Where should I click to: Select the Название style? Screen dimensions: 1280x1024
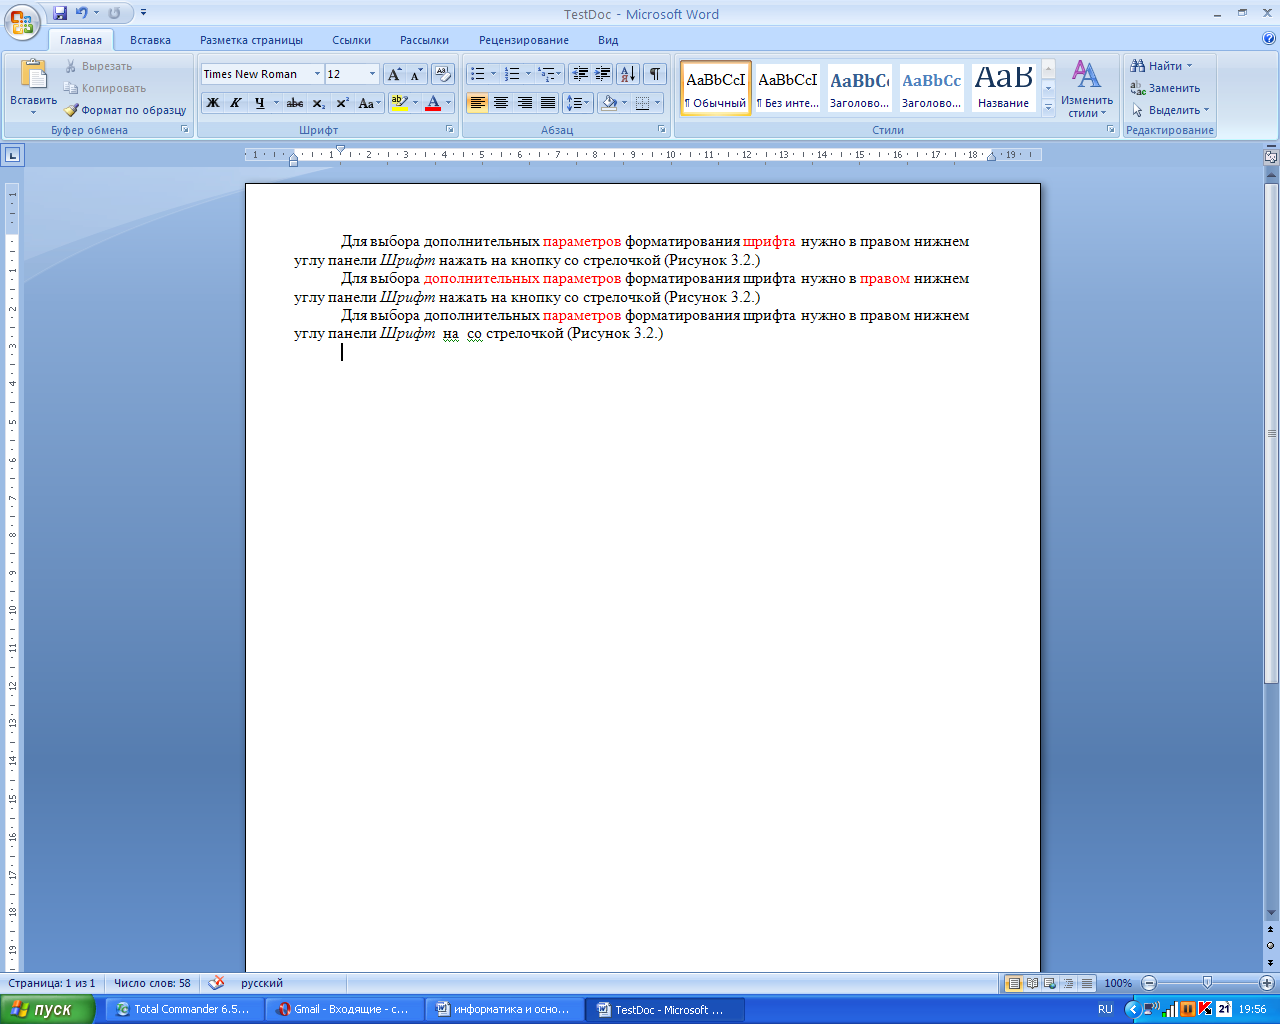(1004, 88)
